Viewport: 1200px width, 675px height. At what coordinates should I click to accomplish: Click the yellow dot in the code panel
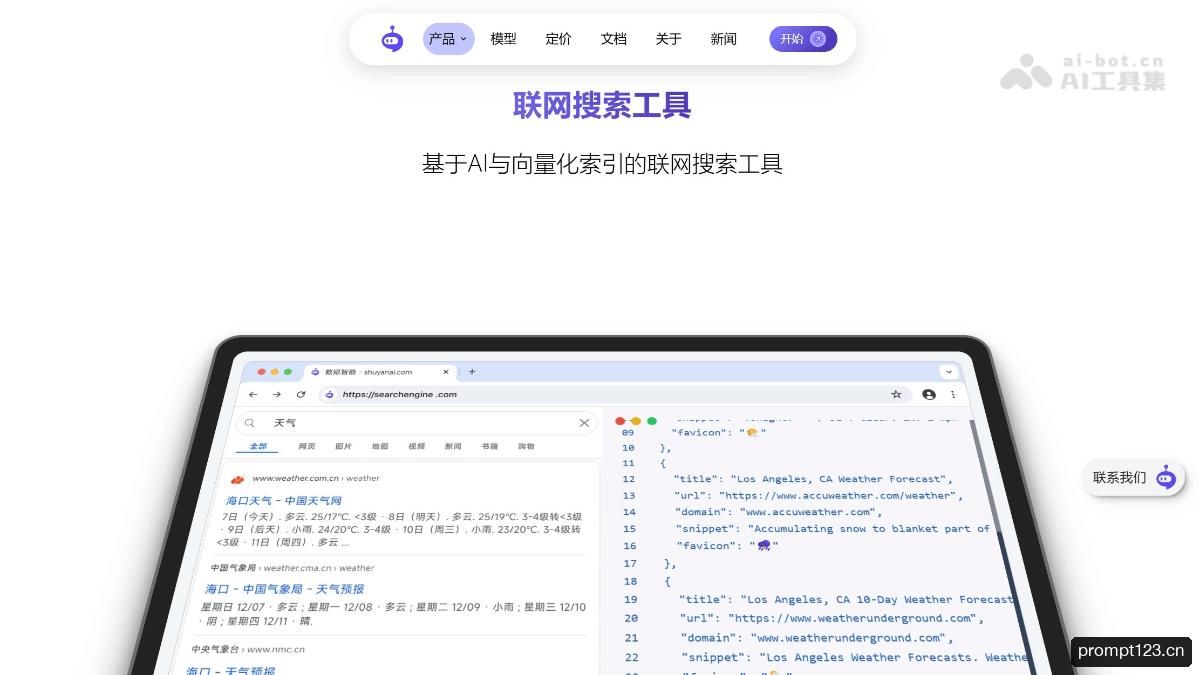point(636,421)
